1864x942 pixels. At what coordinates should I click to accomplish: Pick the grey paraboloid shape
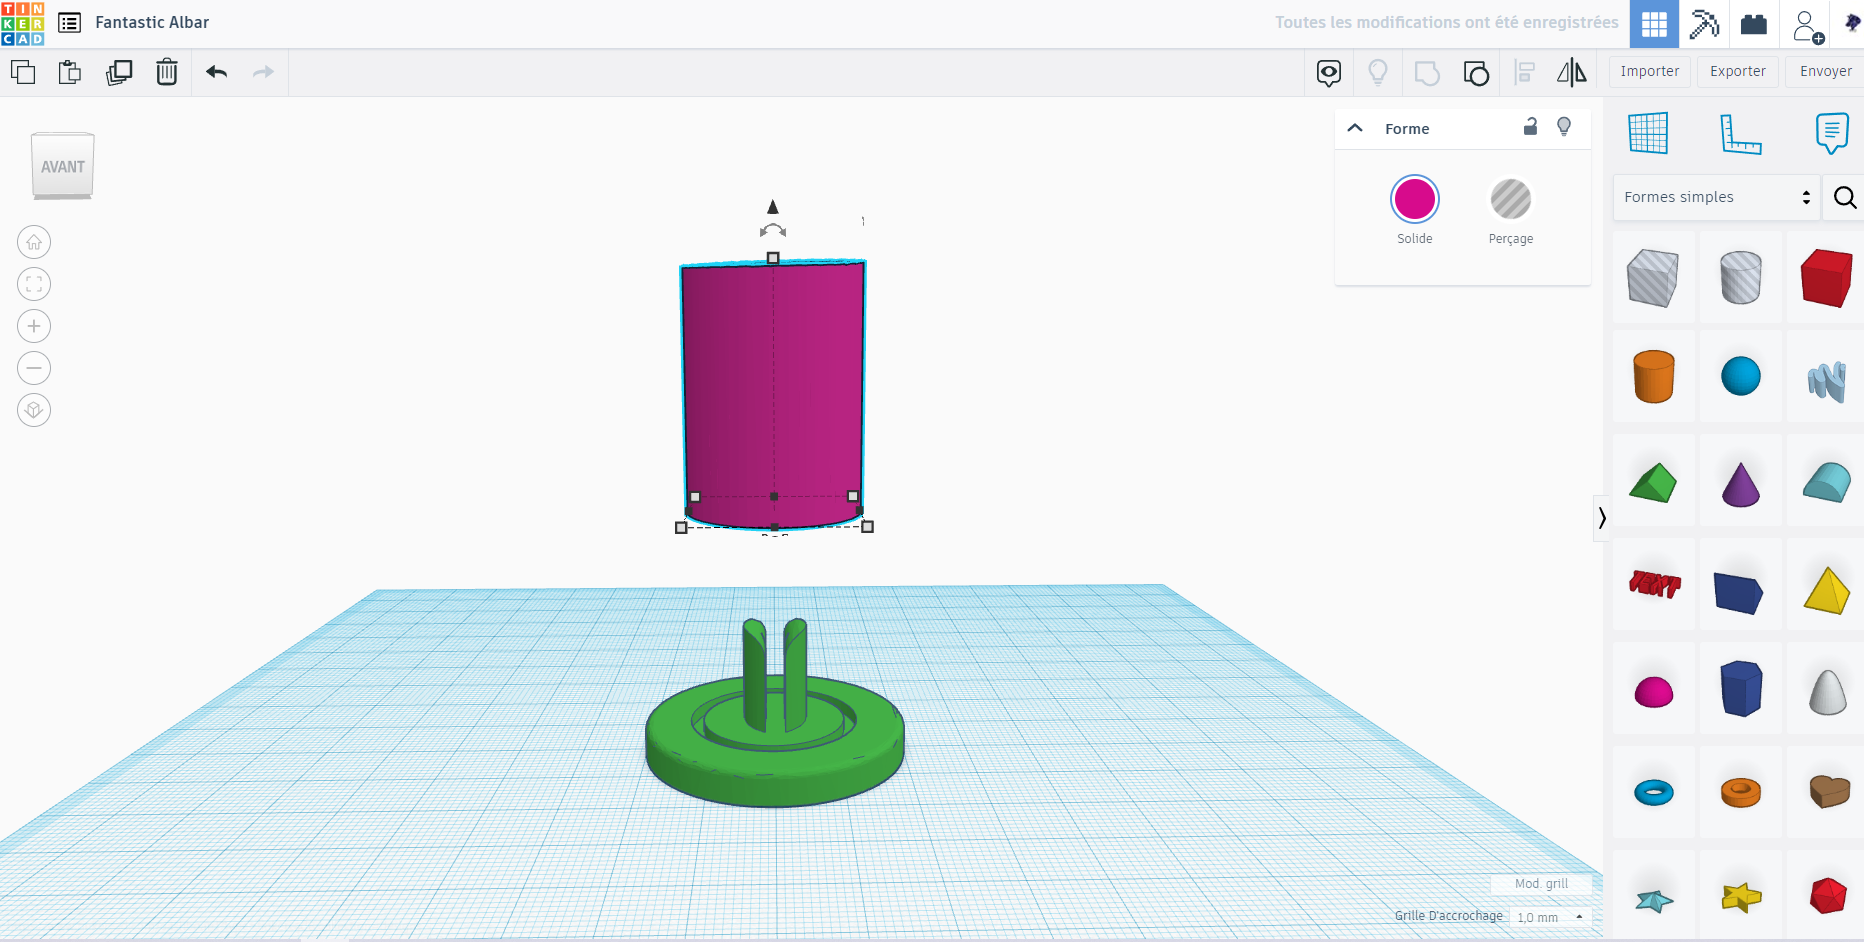pos(1828,691)
